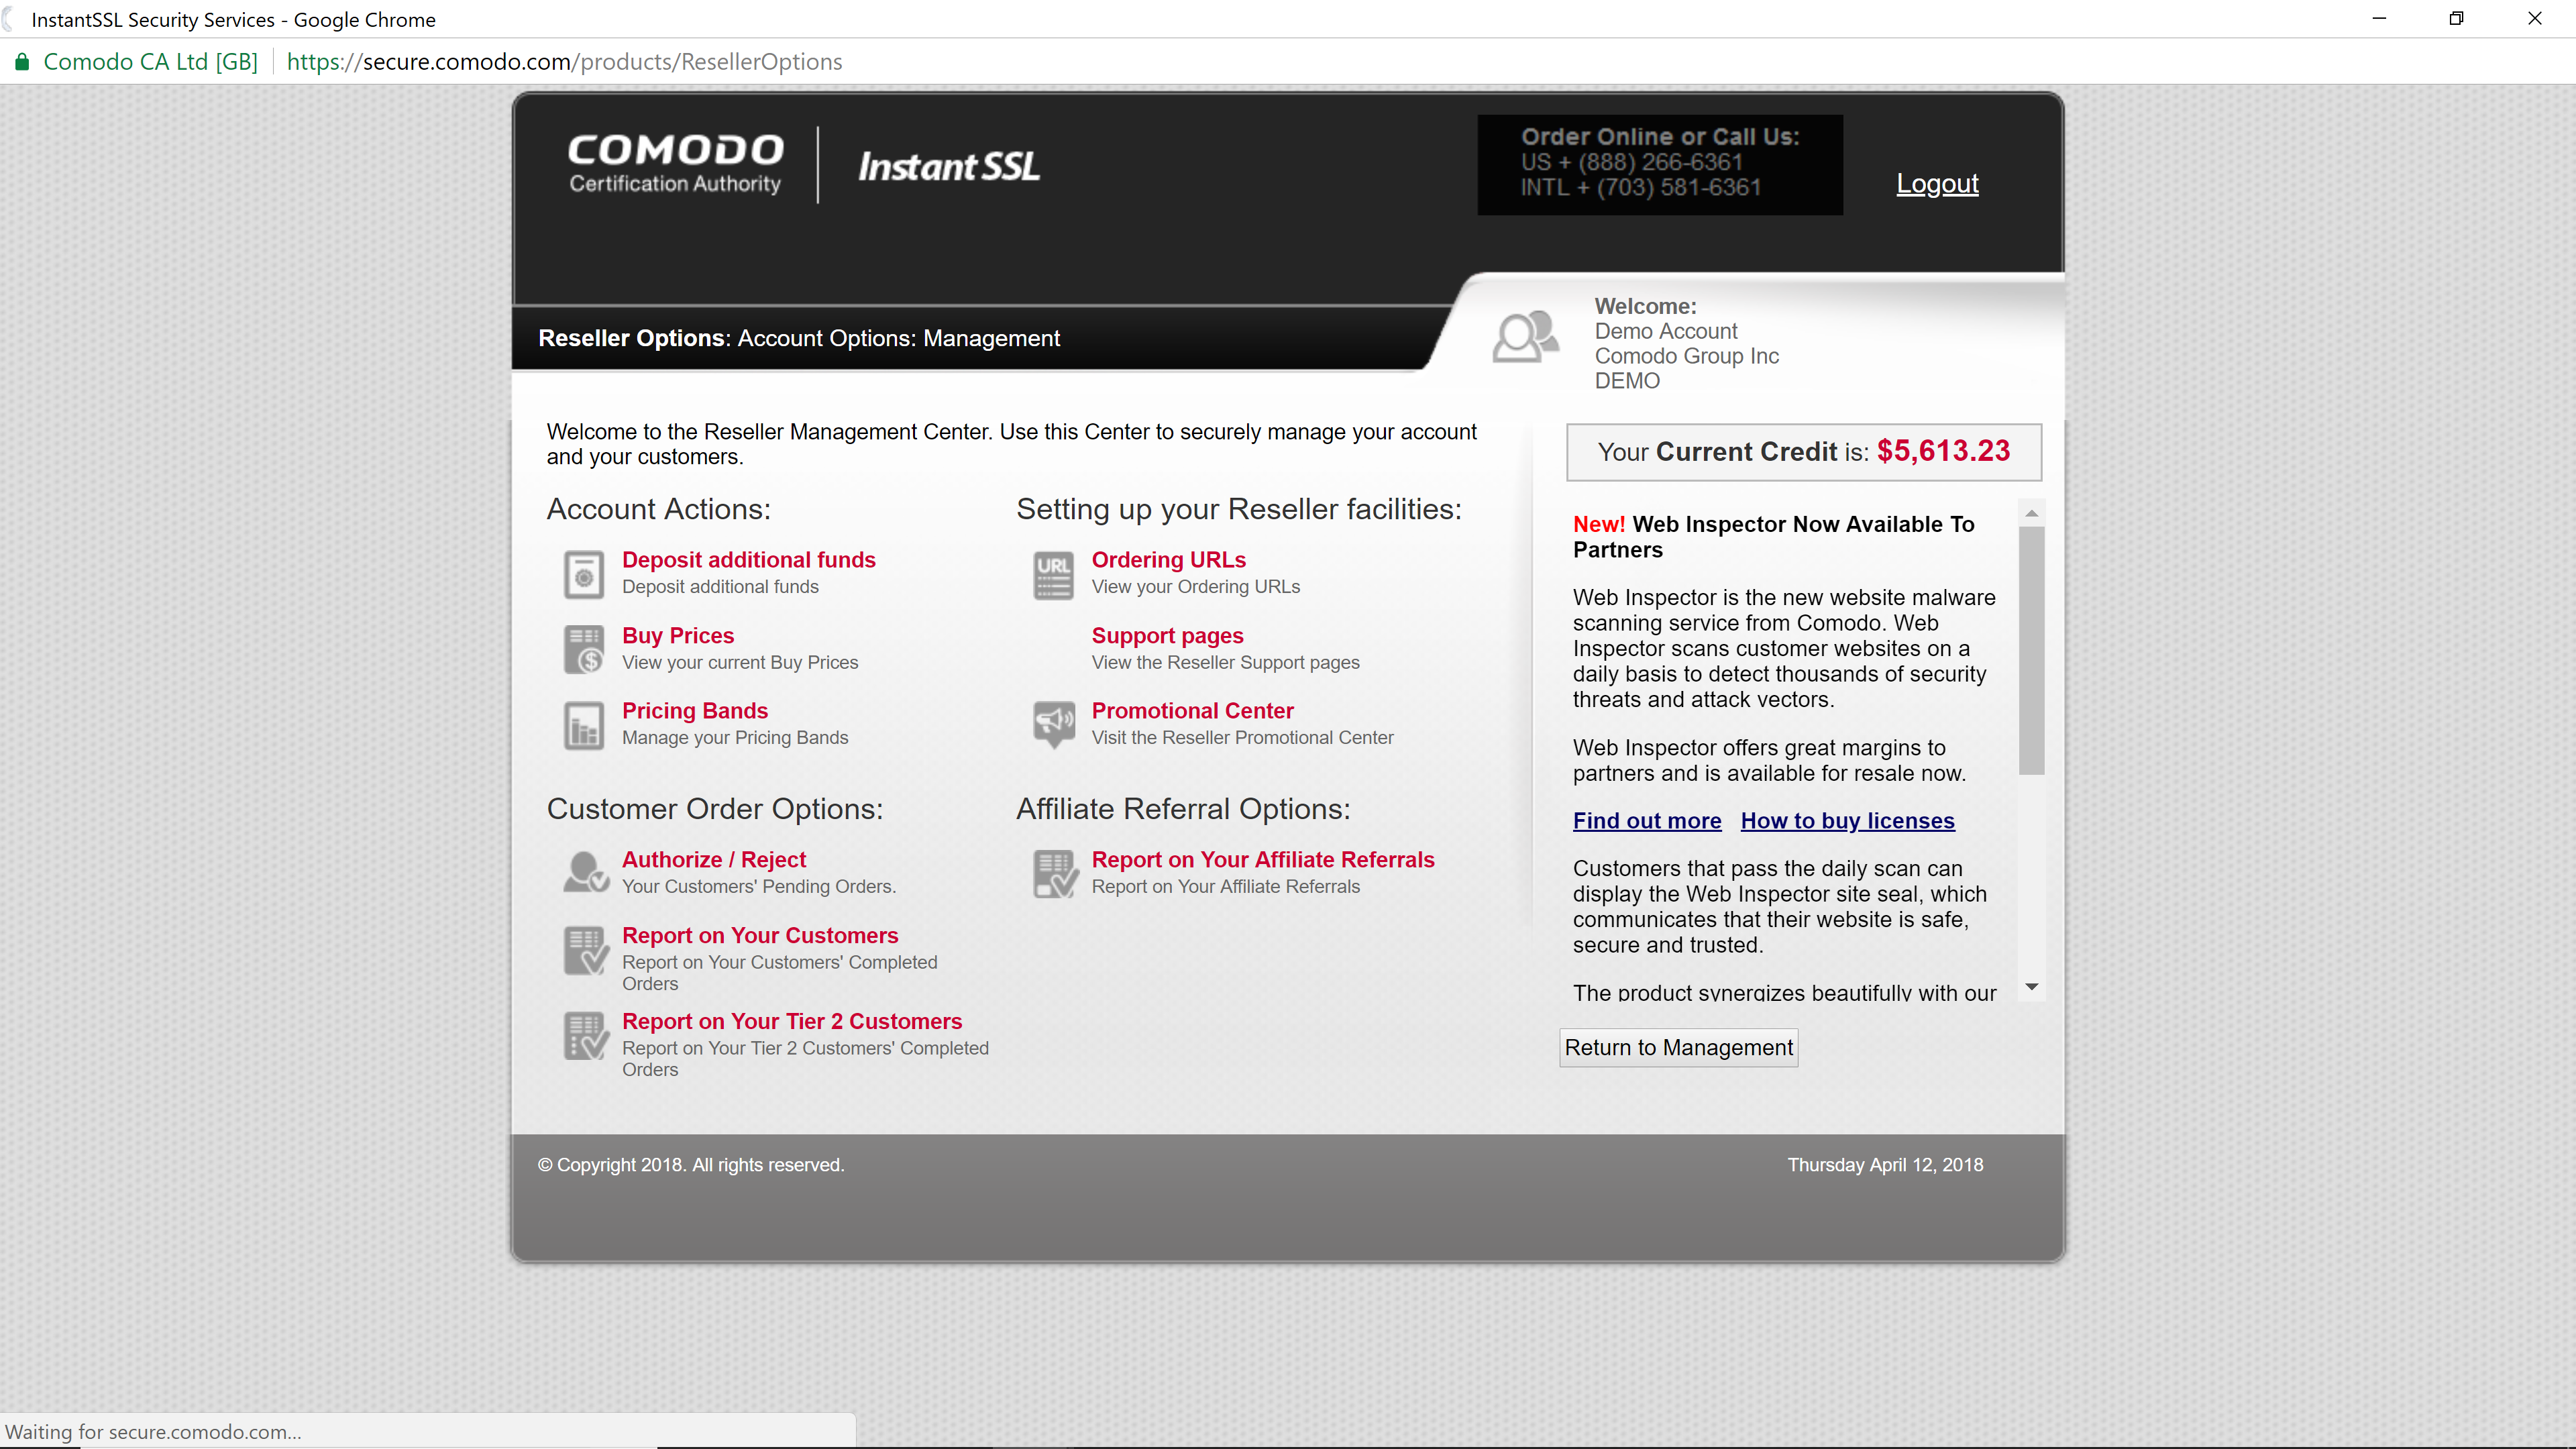The width and height of the screenshot is (2576, 1449).
Task: Open Report on Your Tier 2 Customers
Action: click(x=792, y=1022)
